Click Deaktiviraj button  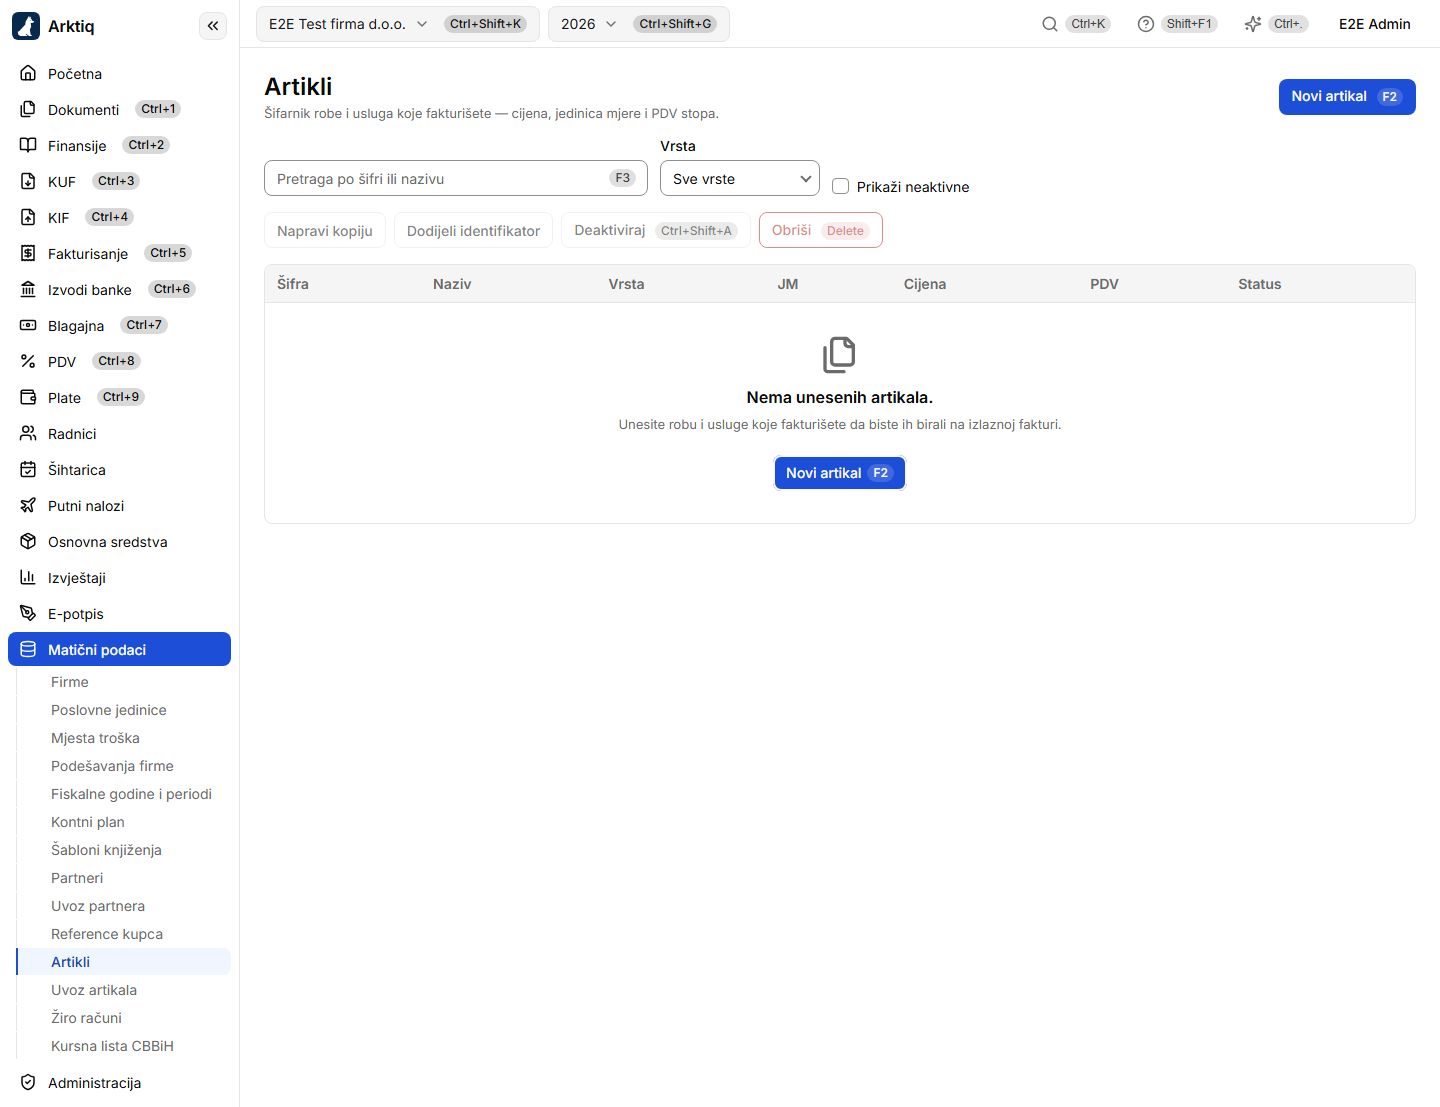click(656, 230)
